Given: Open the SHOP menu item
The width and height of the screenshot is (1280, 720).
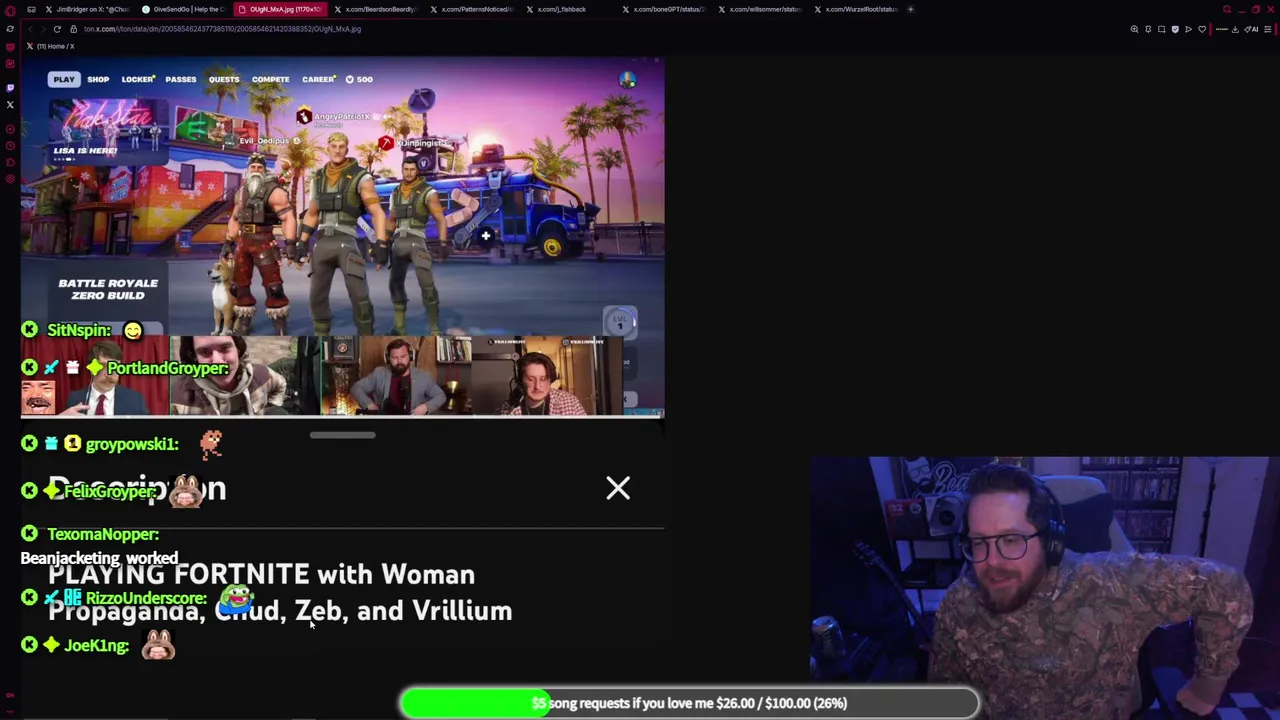Looking at the screenshot, I should pos(98,79).
